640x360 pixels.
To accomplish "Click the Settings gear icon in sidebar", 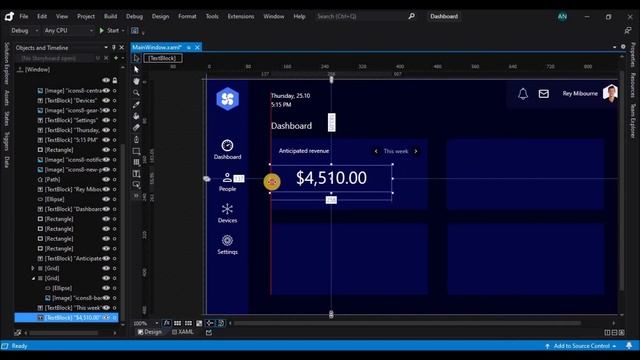I will point(227,240).
